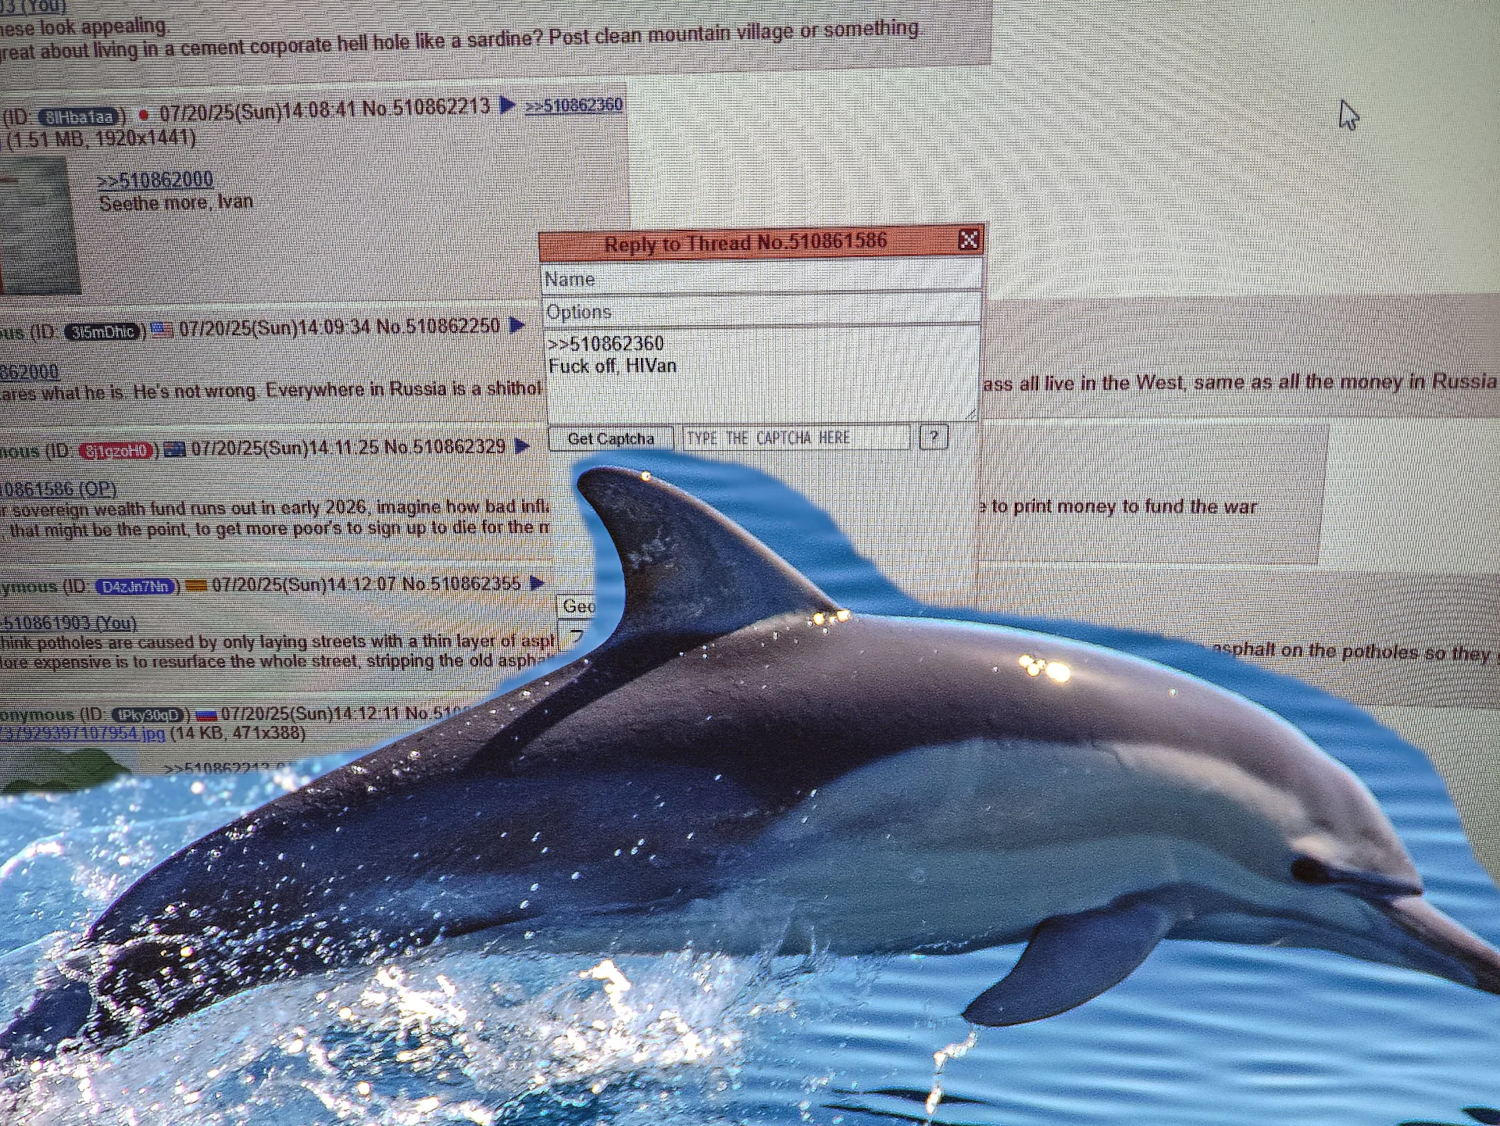
Task: Click the timestamp 07/20/25(Sun)14:12:07
Action: point(304,584)
